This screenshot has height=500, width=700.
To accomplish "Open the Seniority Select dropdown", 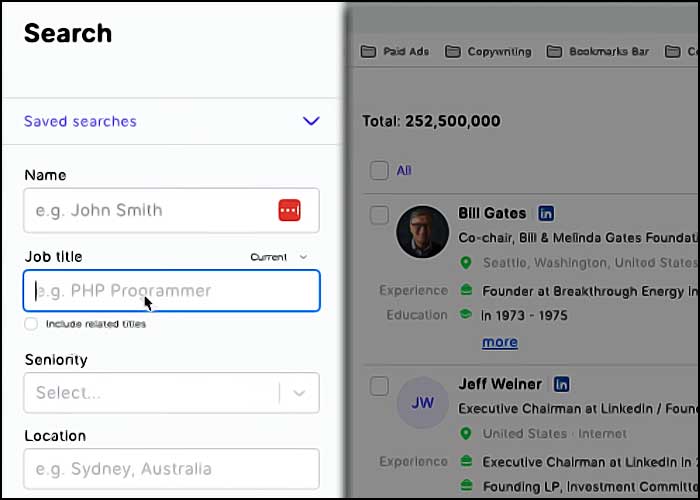I will (x=171, y=393).
